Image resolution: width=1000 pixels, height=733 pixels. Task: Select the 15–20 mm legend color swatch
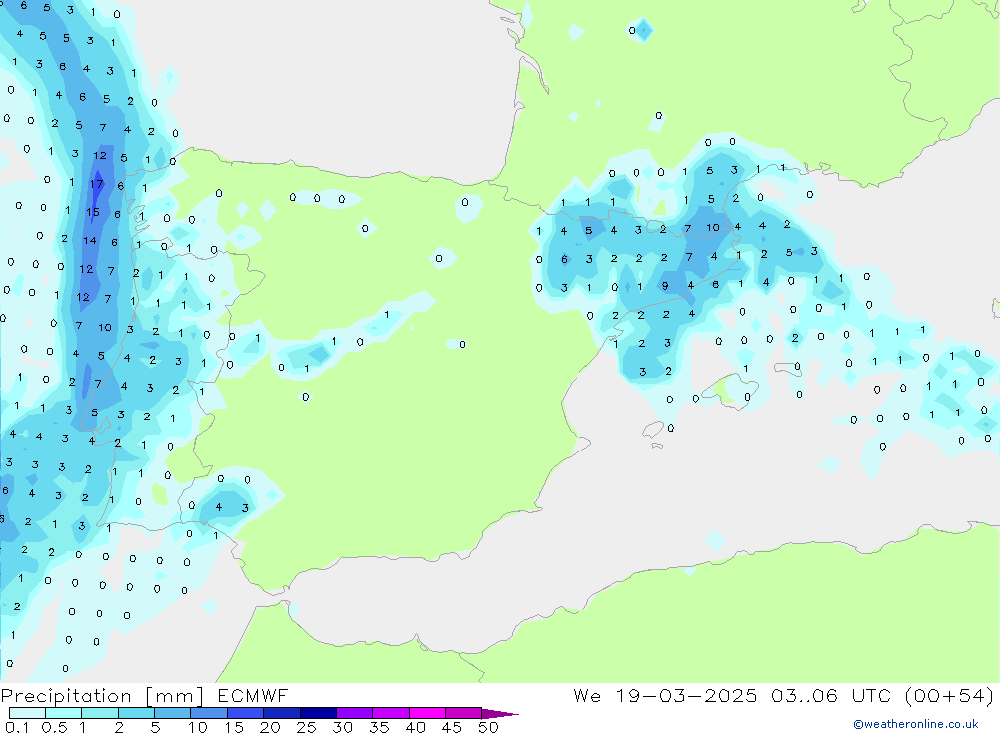[x=245, y=713]
